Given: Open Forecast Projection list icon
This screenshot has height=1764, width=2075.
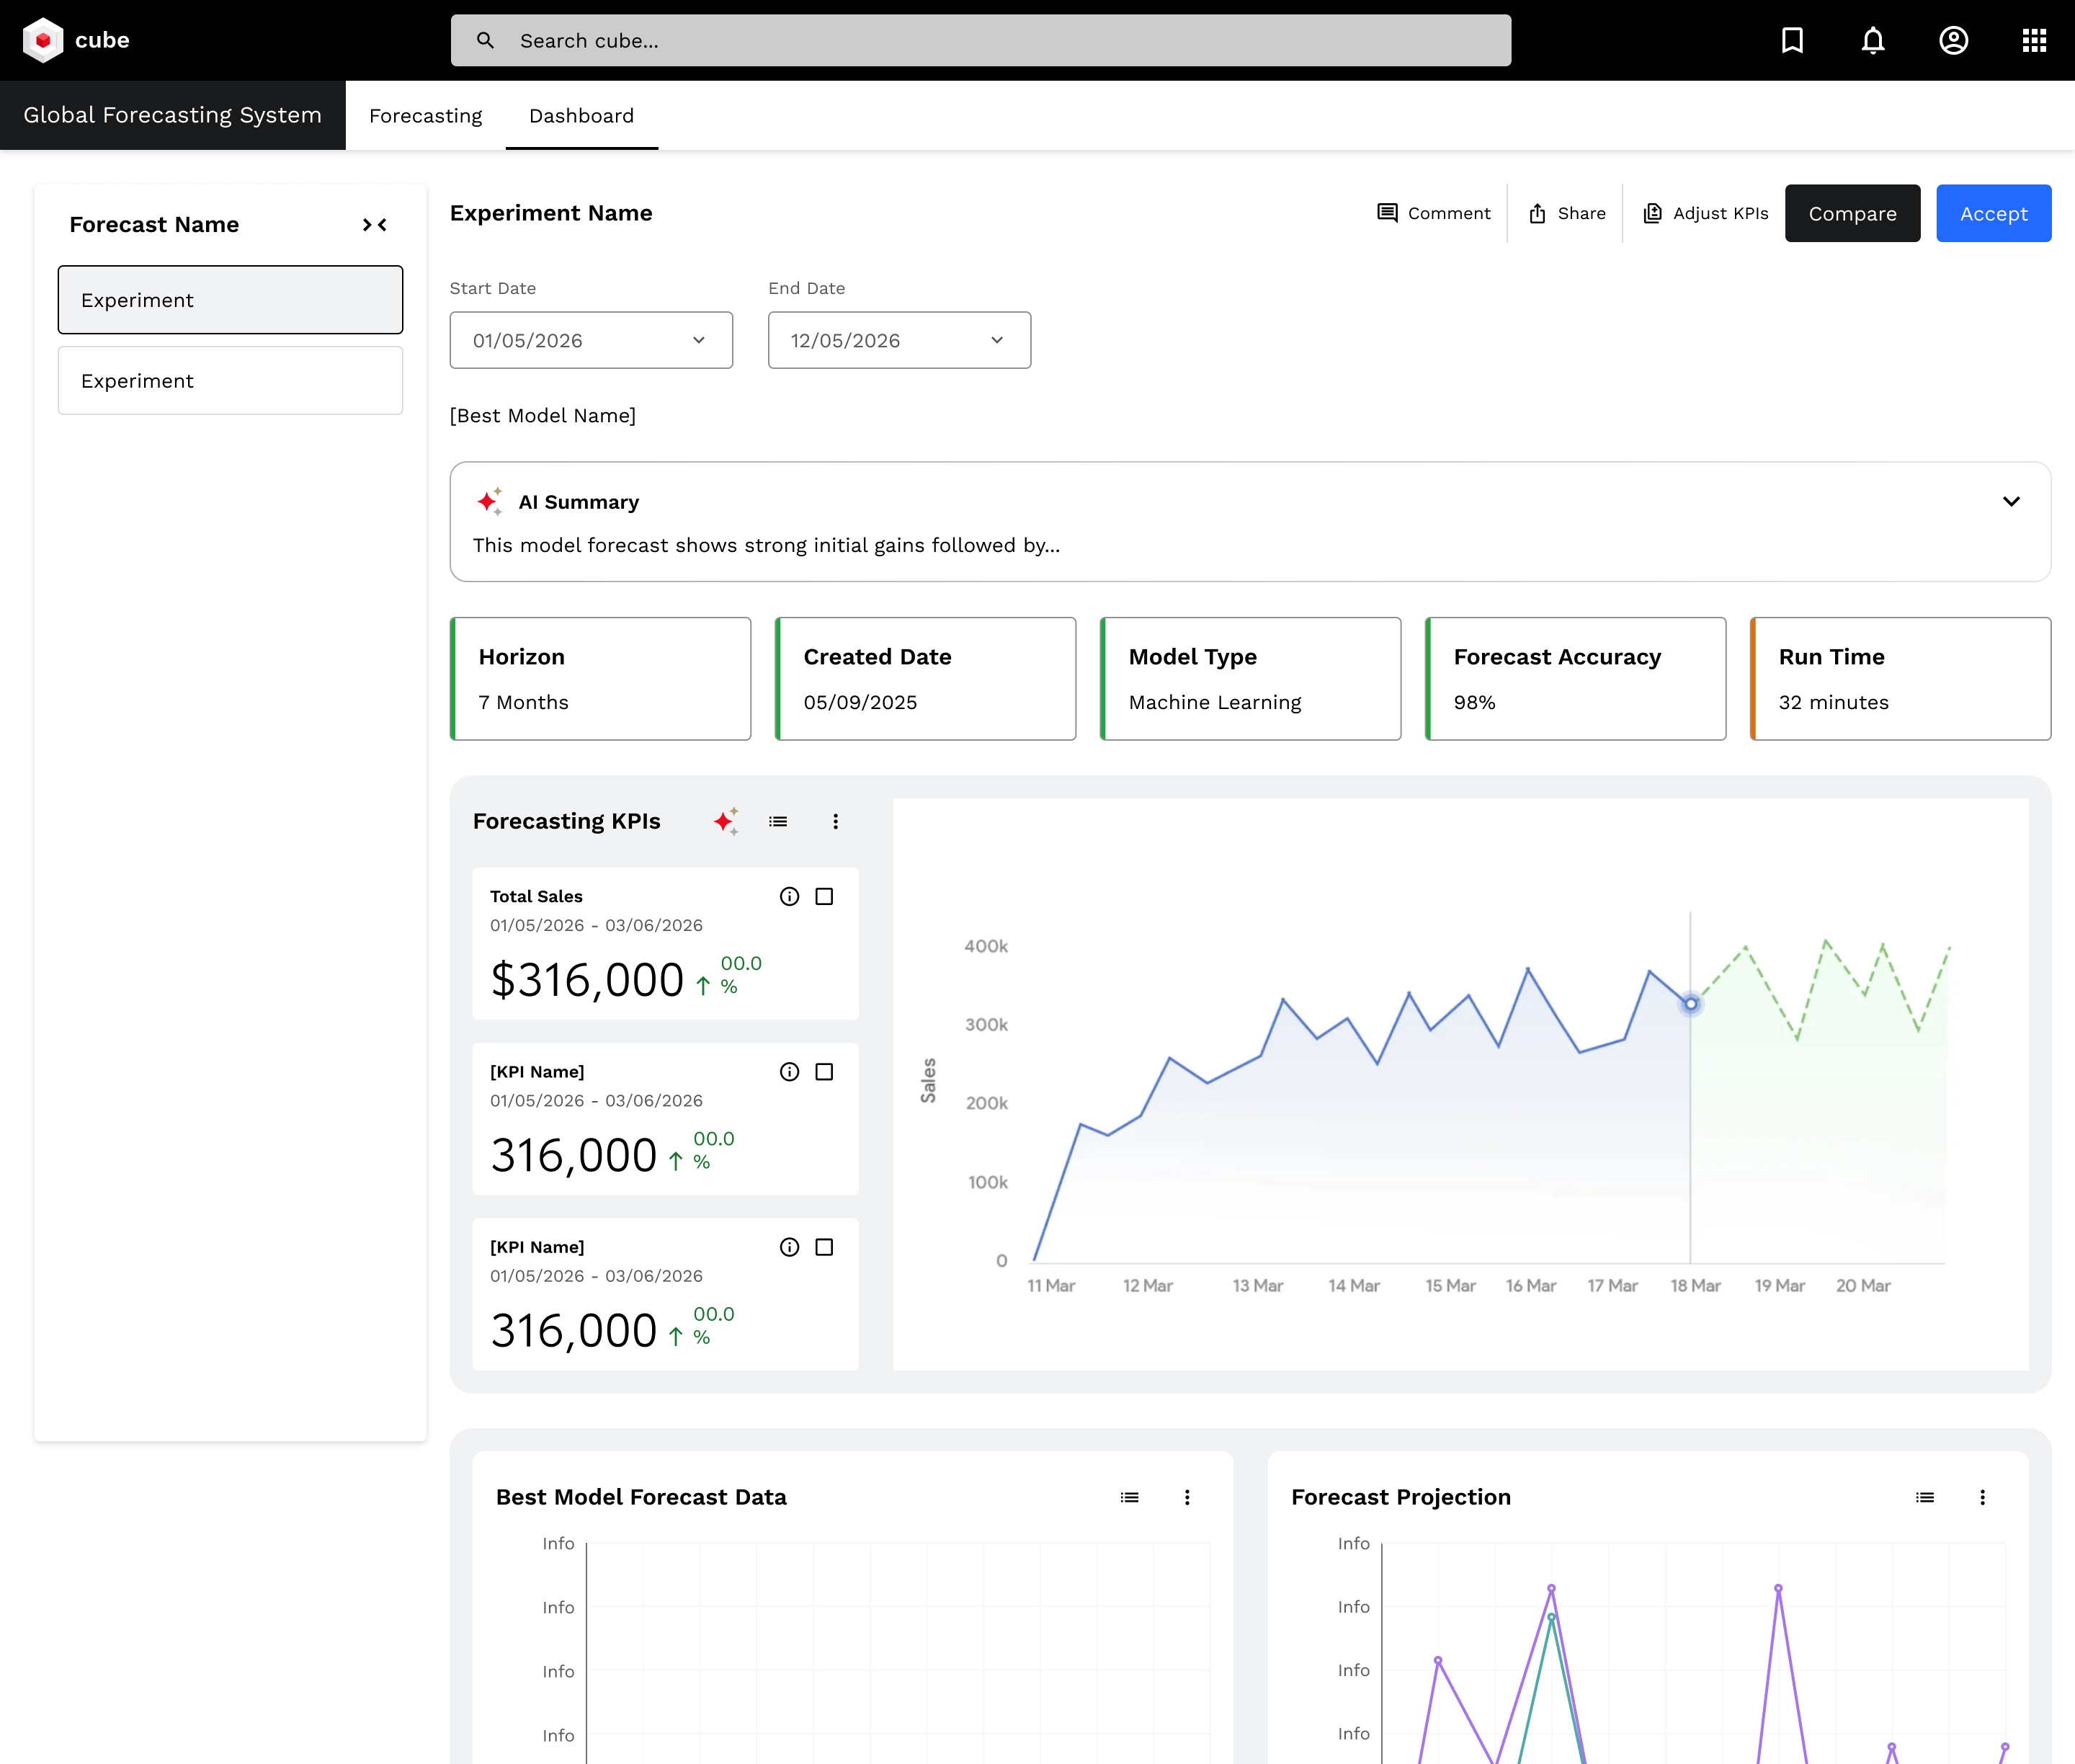Looking at the screenshot, I should (x=1924, y=1497).
